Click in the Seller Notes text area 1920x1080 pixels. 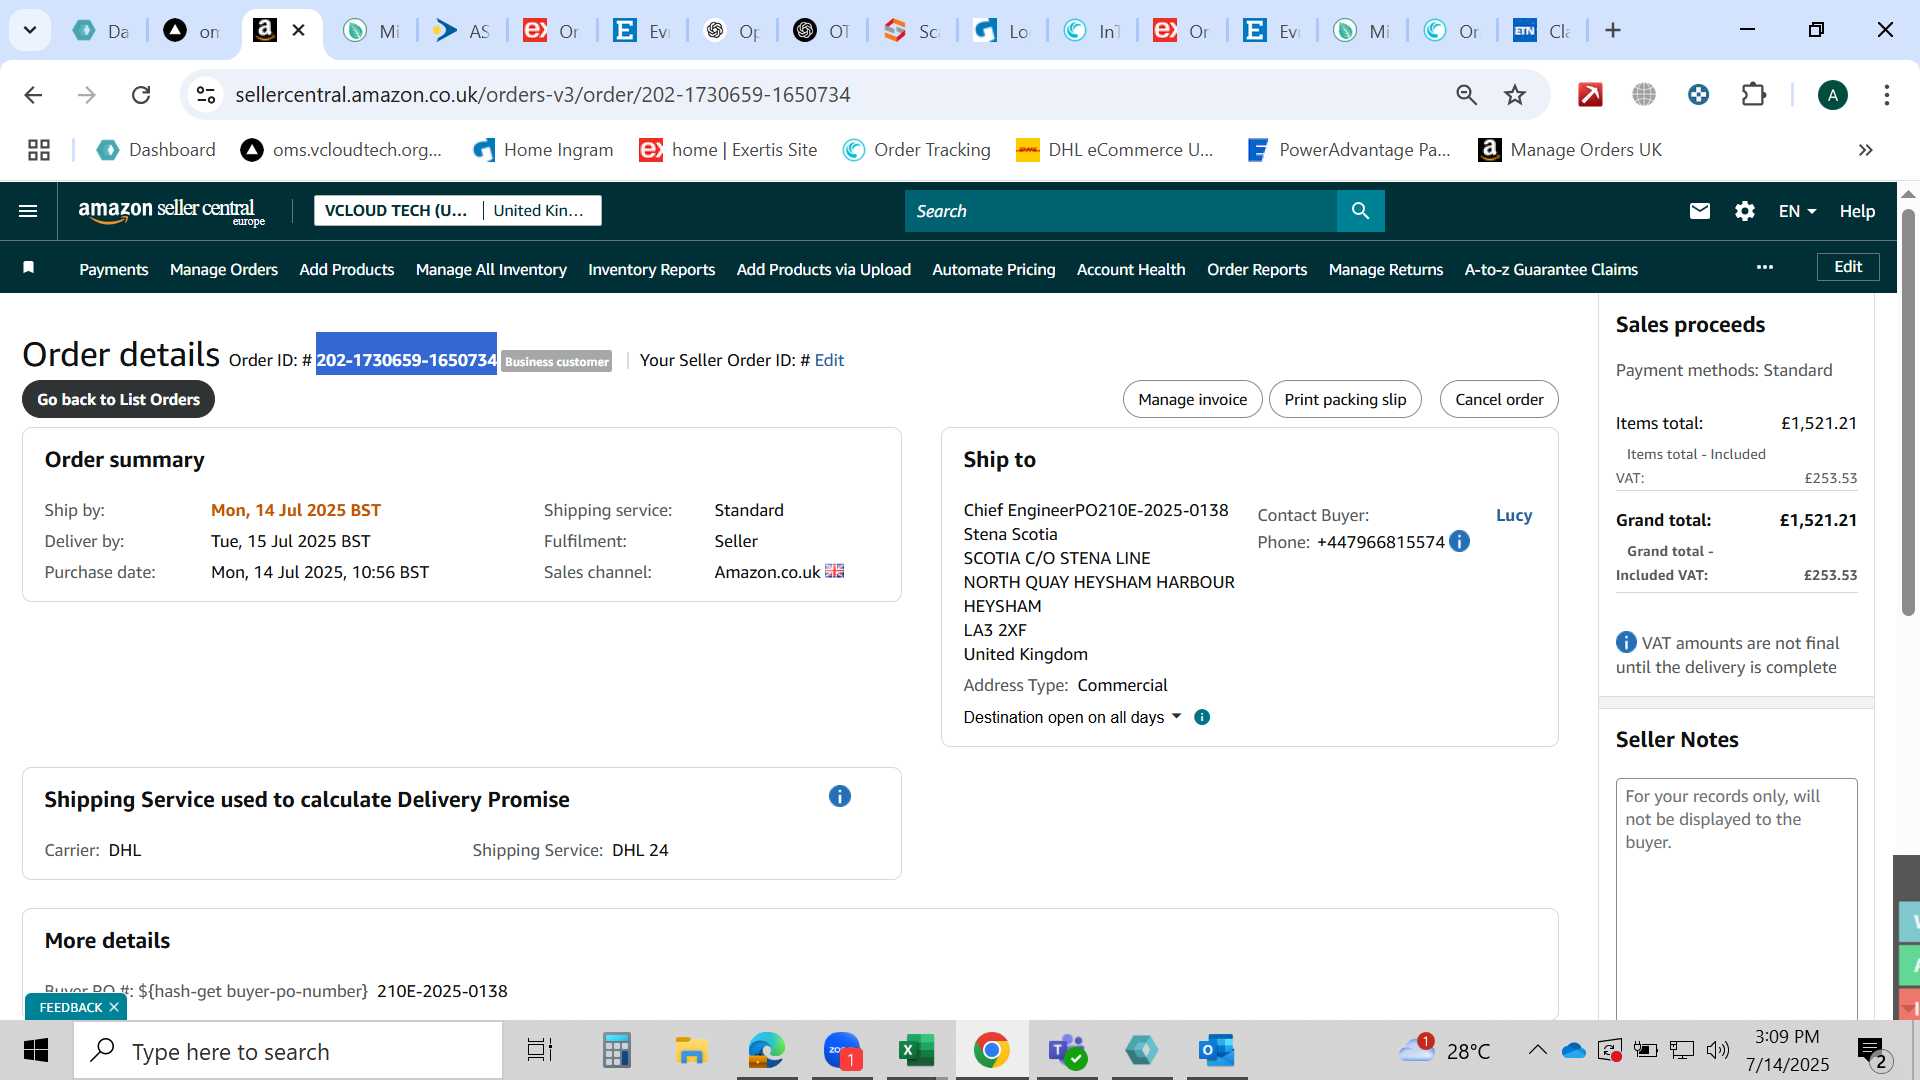[x=1737, y=898]
